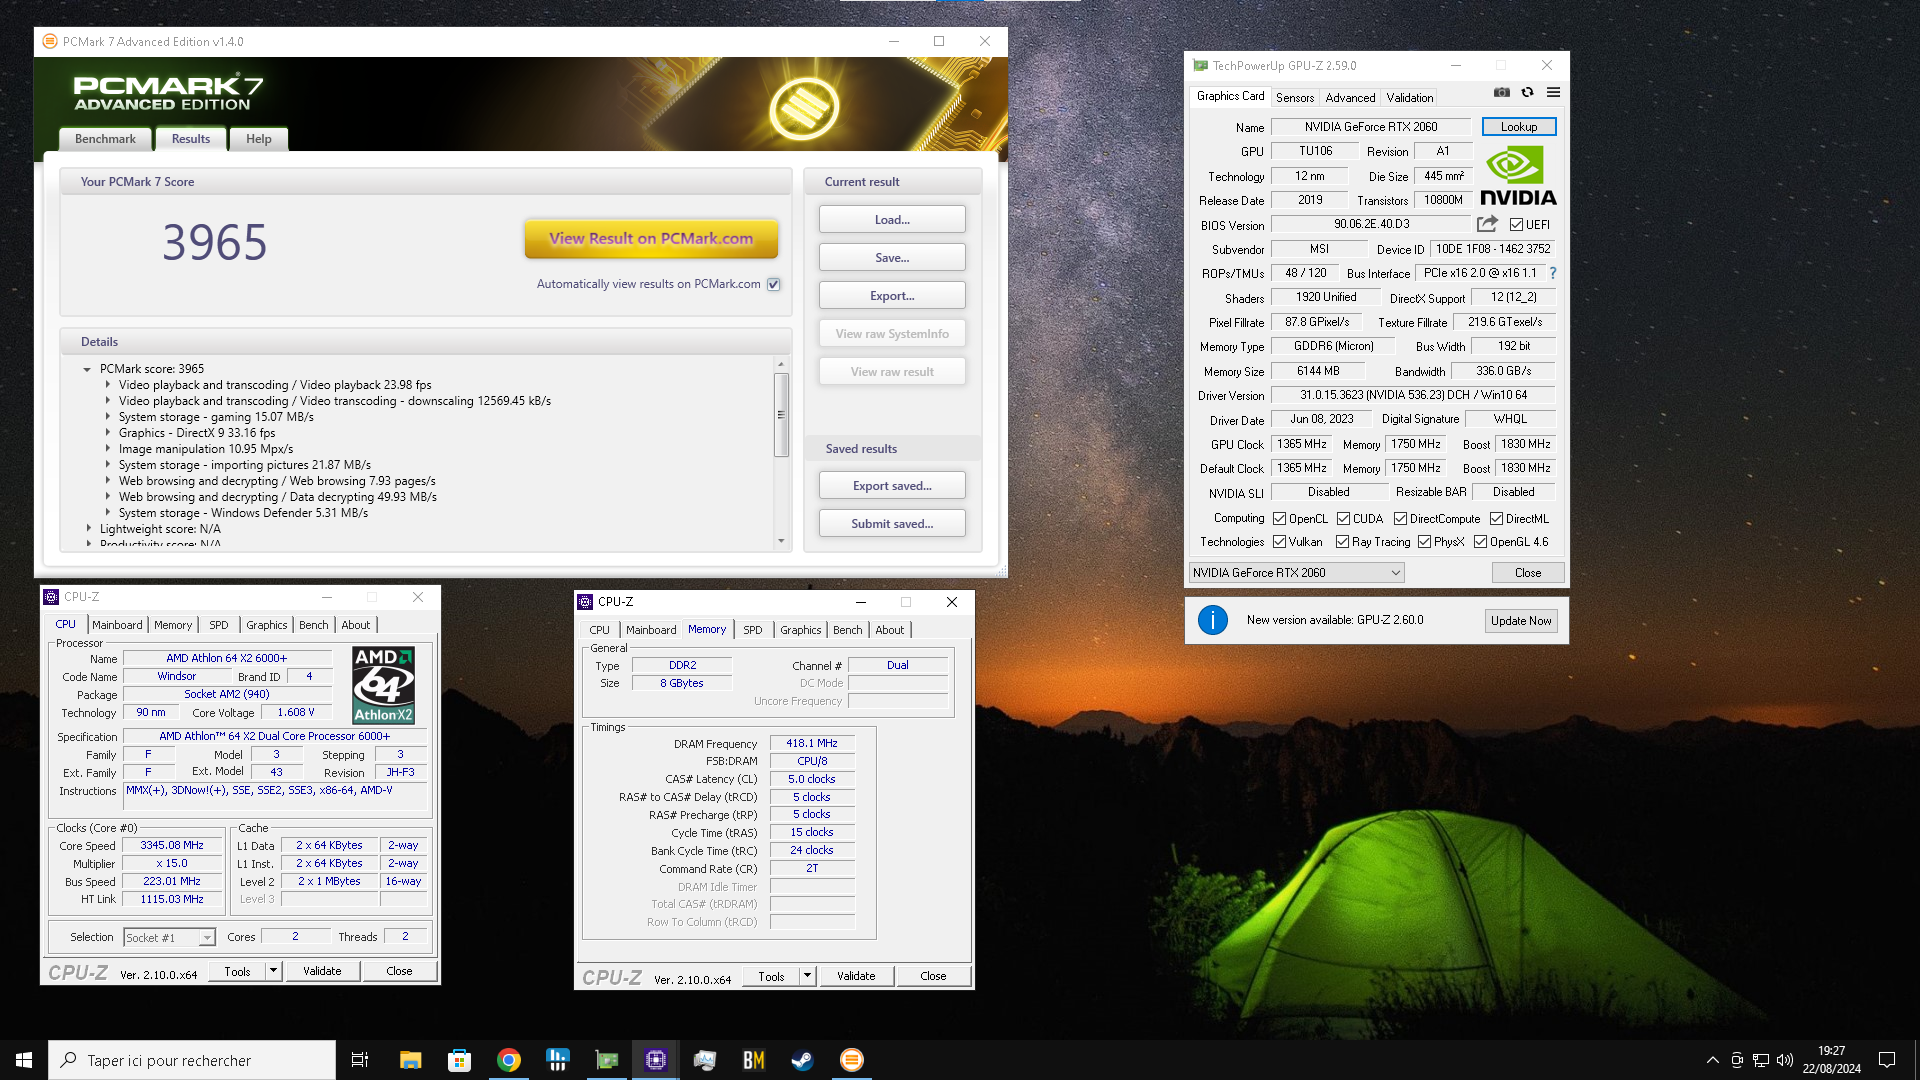The height and width of the screenshot is (1080, 1920).
Task: Click Validate in the left CPU-Z window
Action: (x=322, y=971)
